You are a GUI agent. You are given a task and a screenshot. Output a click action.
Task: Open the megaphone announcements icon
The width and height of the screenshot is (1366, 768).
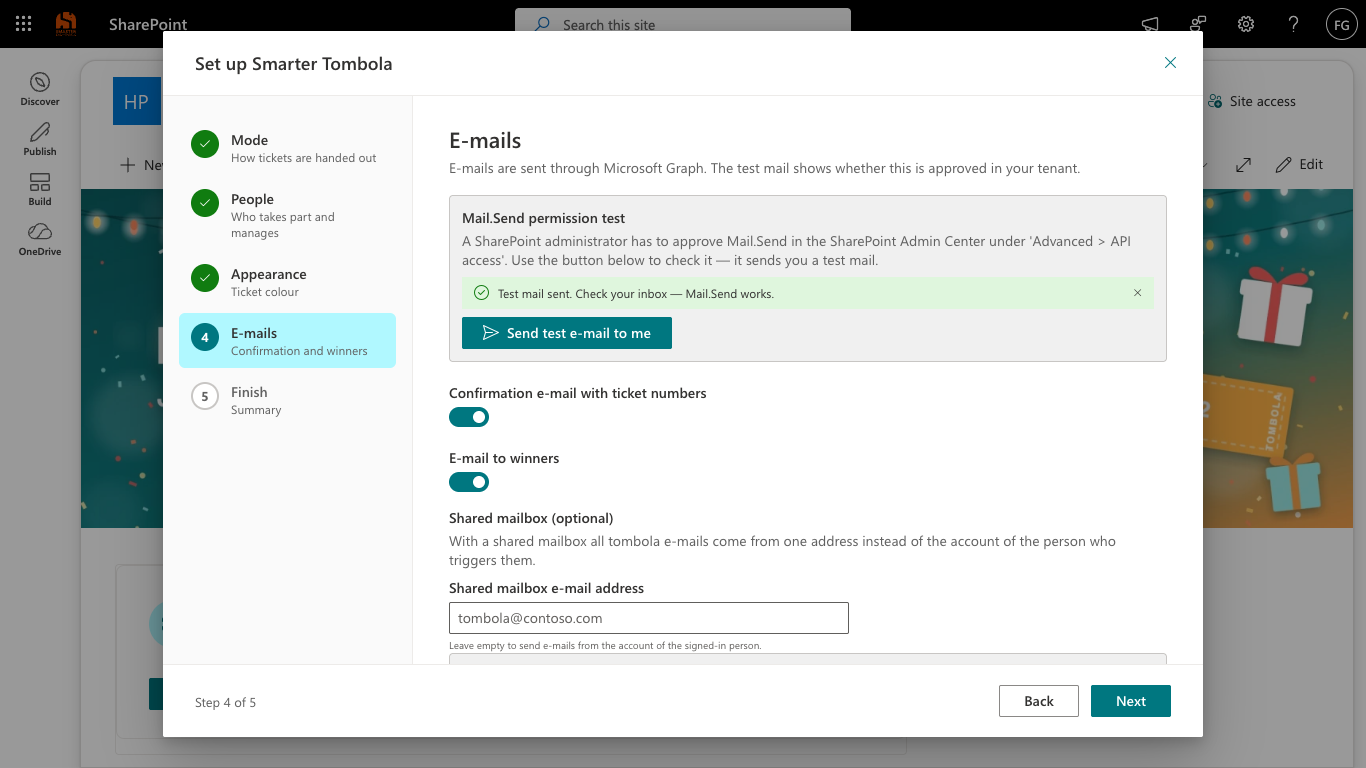pyautogui.click(x=1150, y=24)
